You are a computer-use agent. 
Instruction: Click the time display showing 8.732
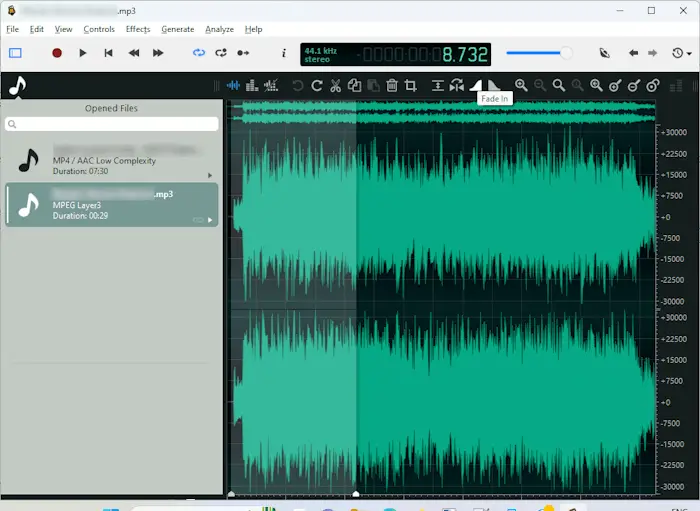[465, 54]
